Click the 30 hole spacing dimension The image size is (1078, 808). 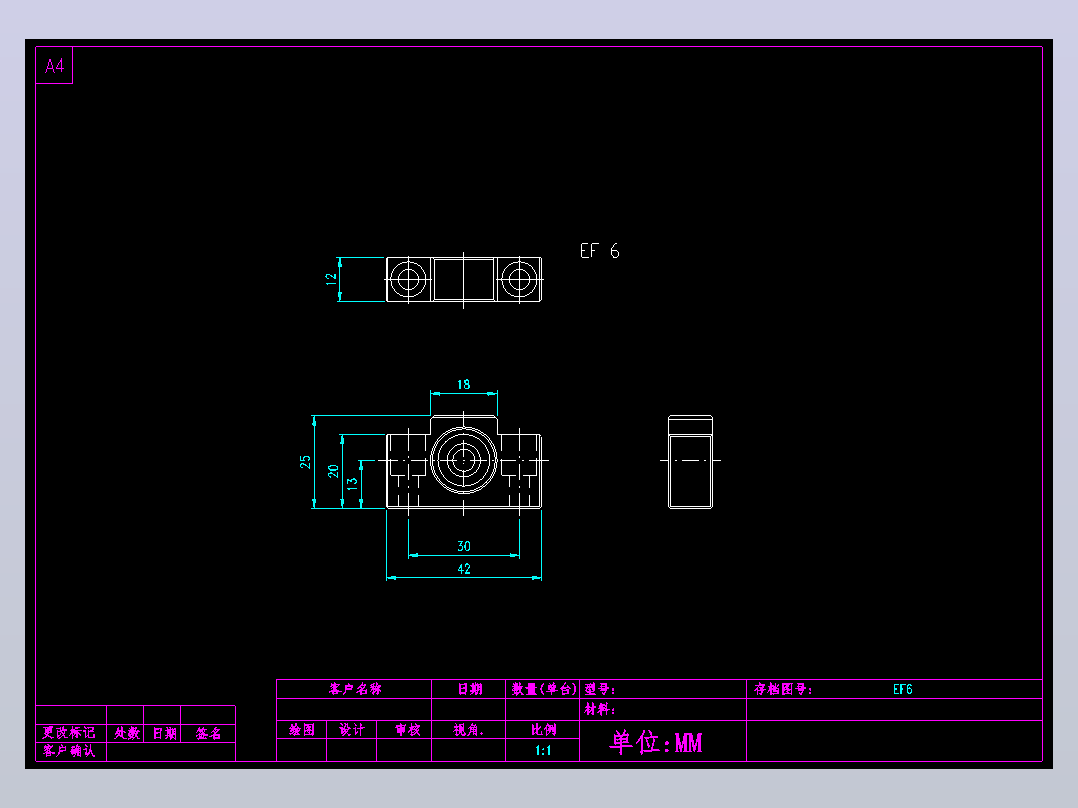464,546
